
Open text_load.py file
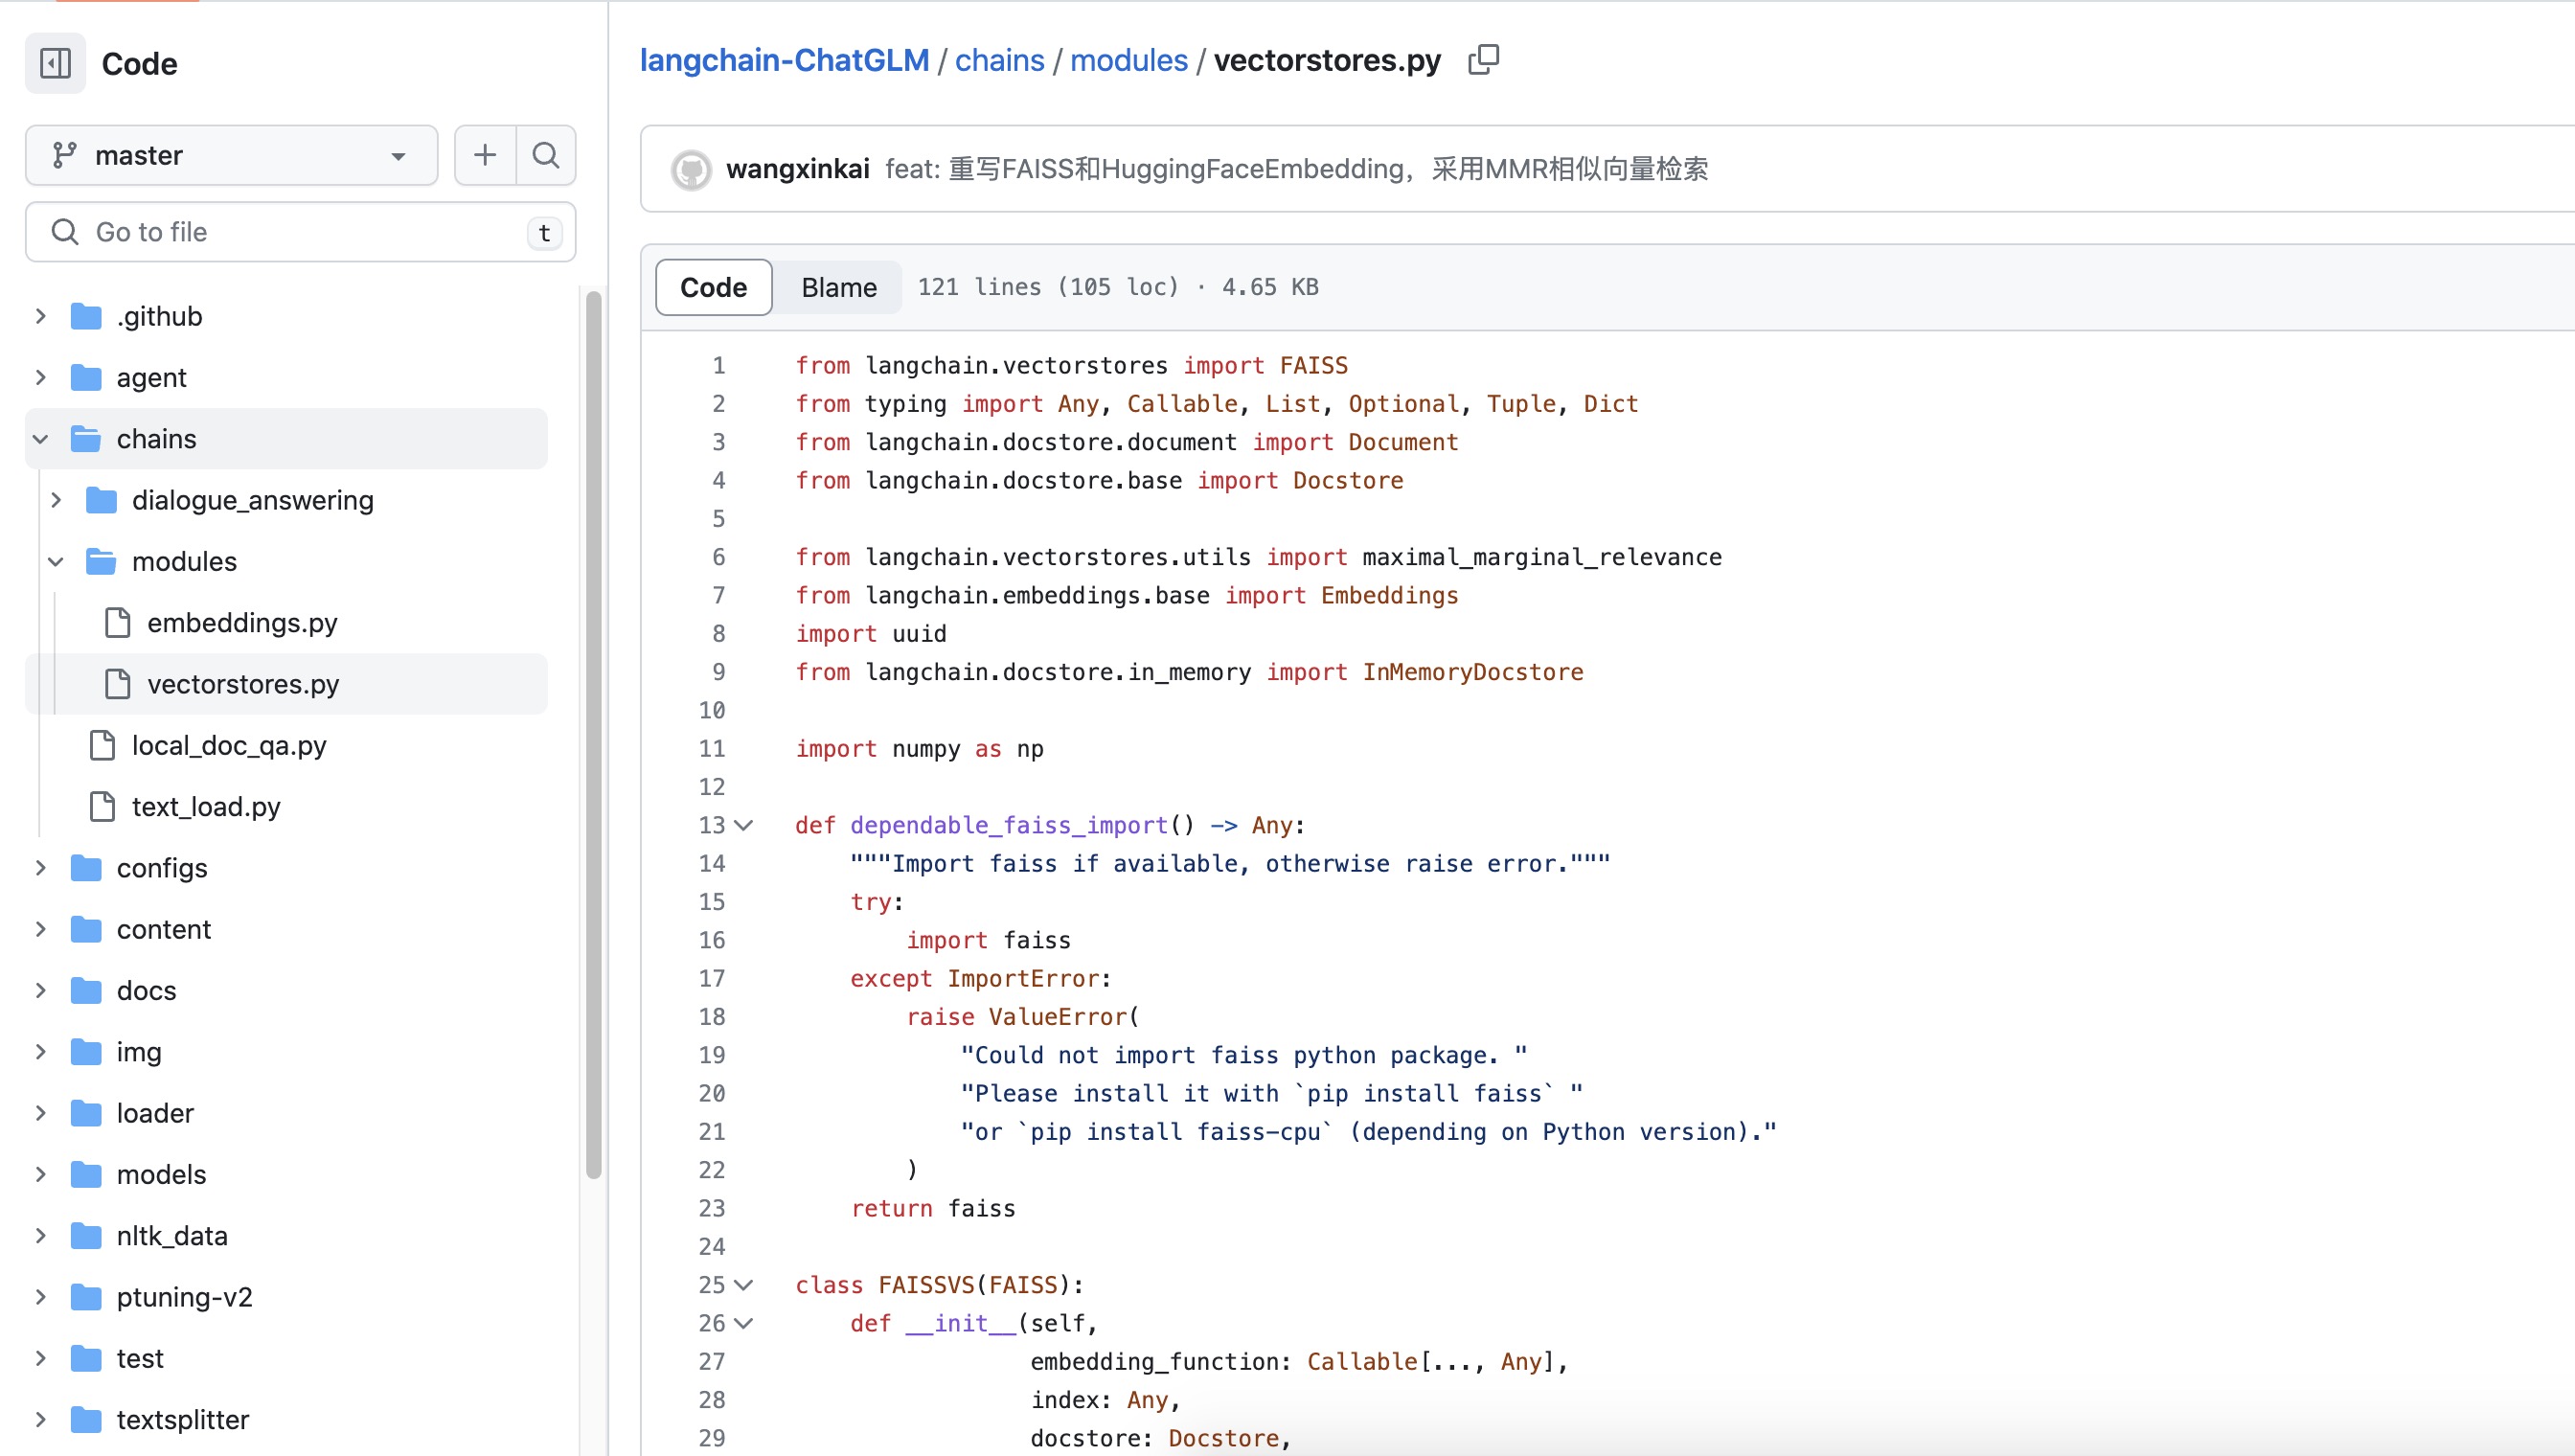point(206,806)
